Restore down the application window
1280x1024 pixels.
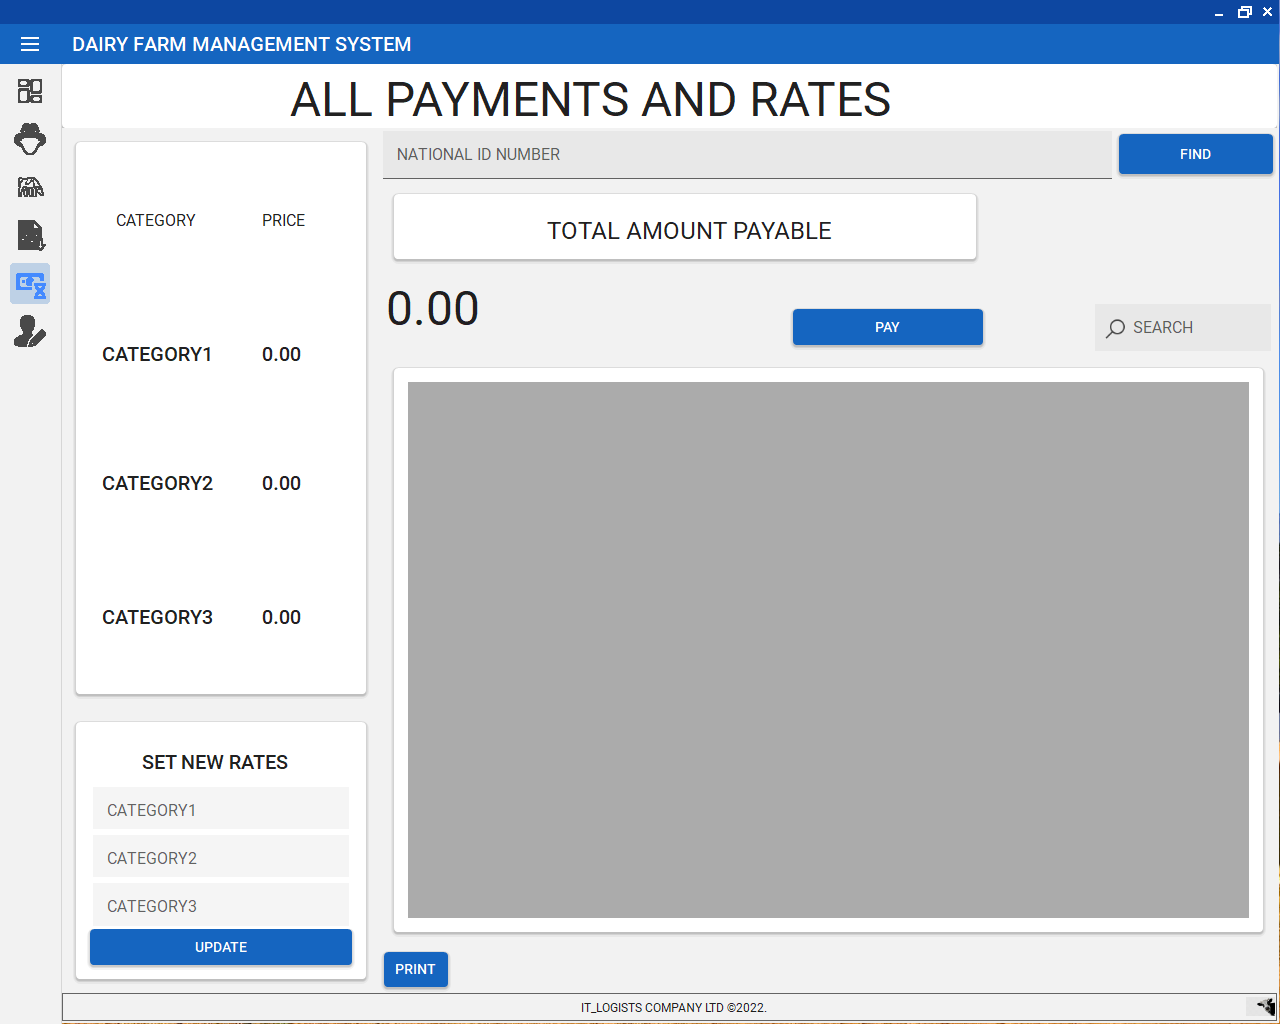tap(1244, 12)
